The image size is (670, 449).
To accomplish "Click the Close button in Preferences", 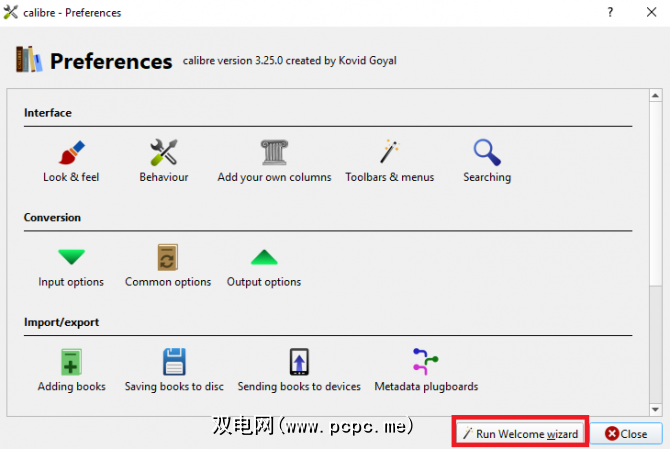I will point(626,434).
